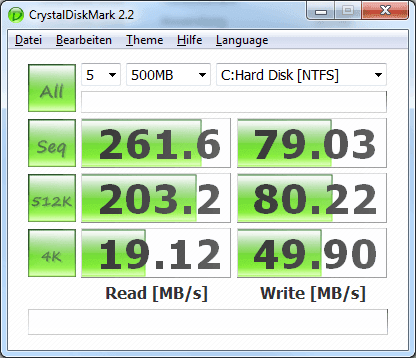Select the sequential write result 79.03

point(312,143)
